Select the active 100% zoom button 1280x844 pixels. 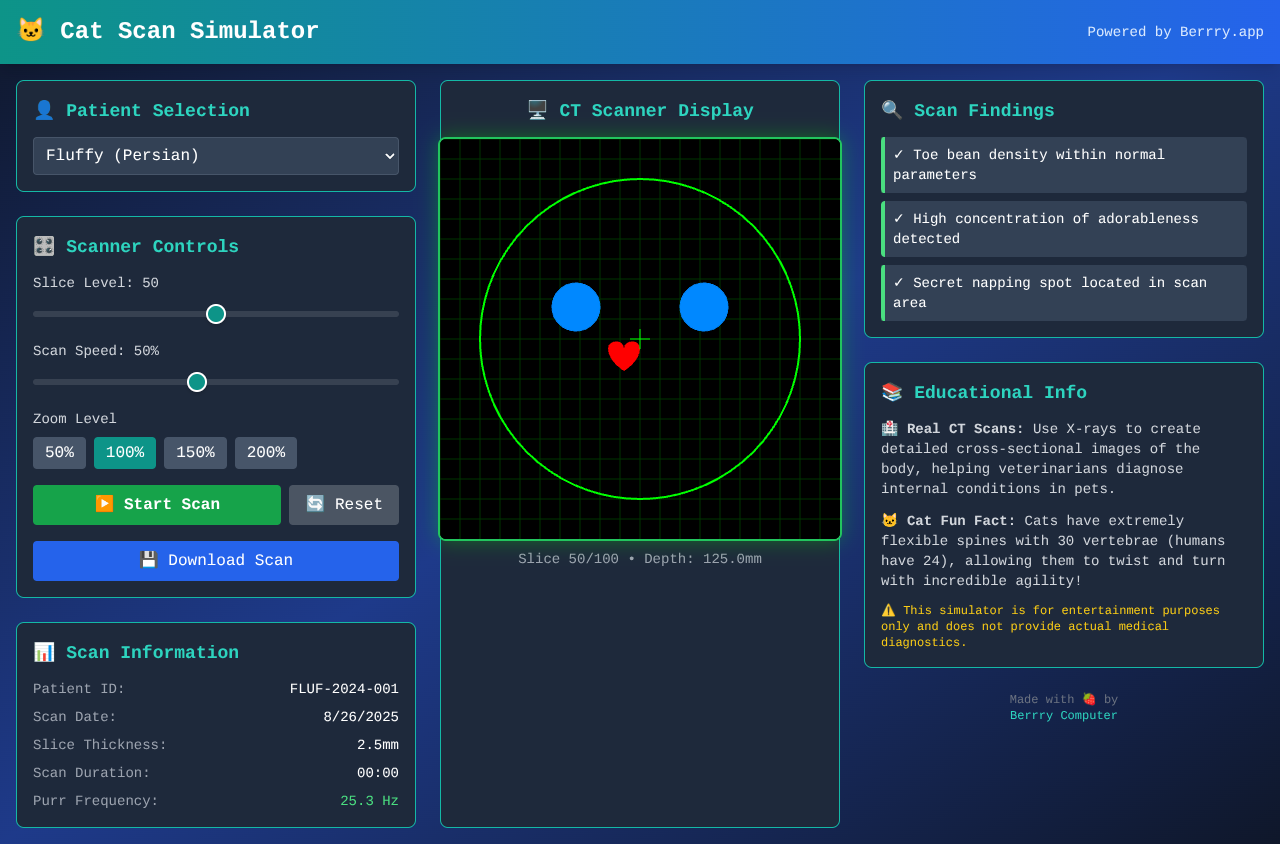point(125,453)
